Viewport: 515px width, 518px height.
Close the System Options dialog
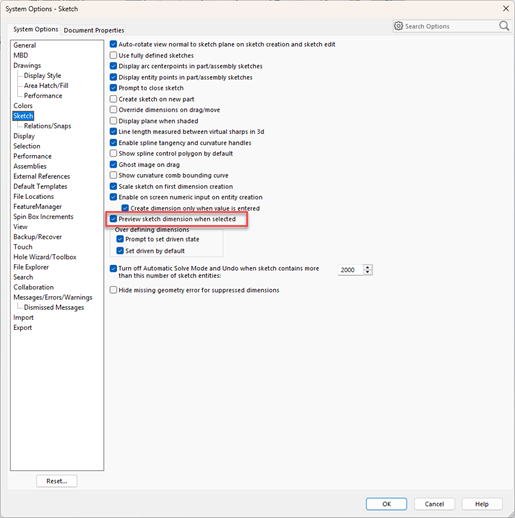coord(506,8)
